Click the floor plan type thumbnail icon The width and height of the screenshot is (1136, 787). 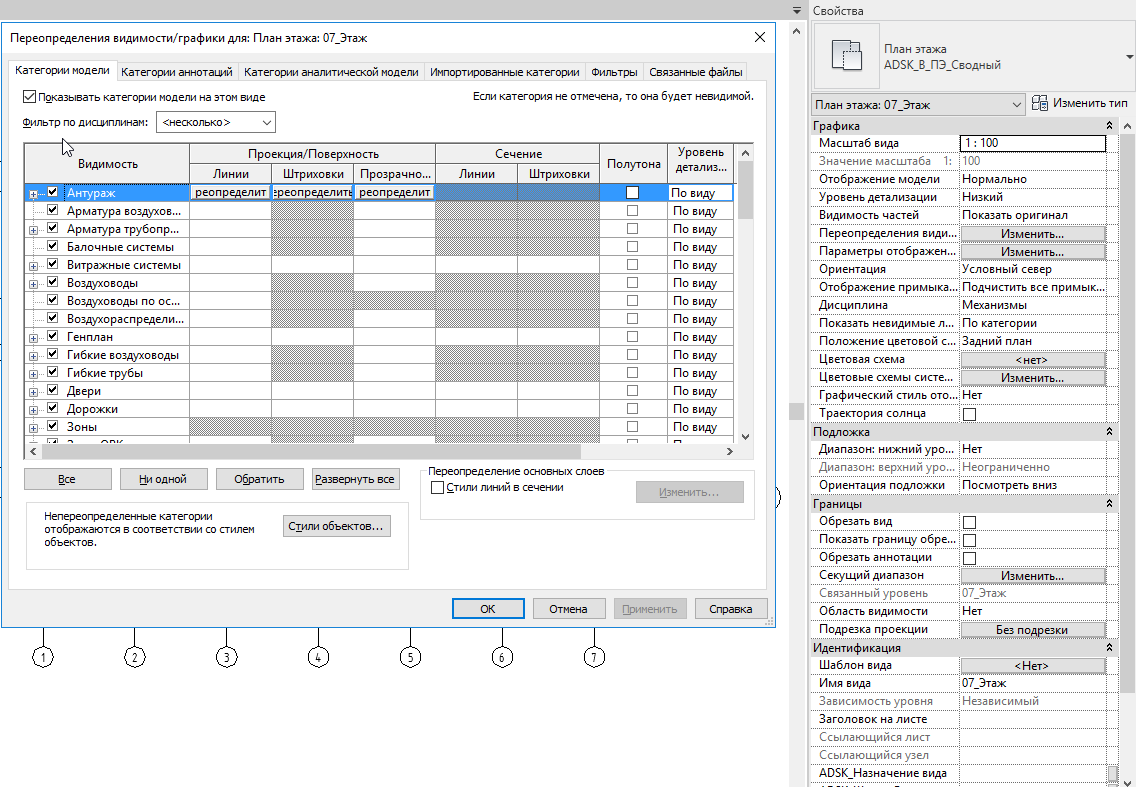847,57
